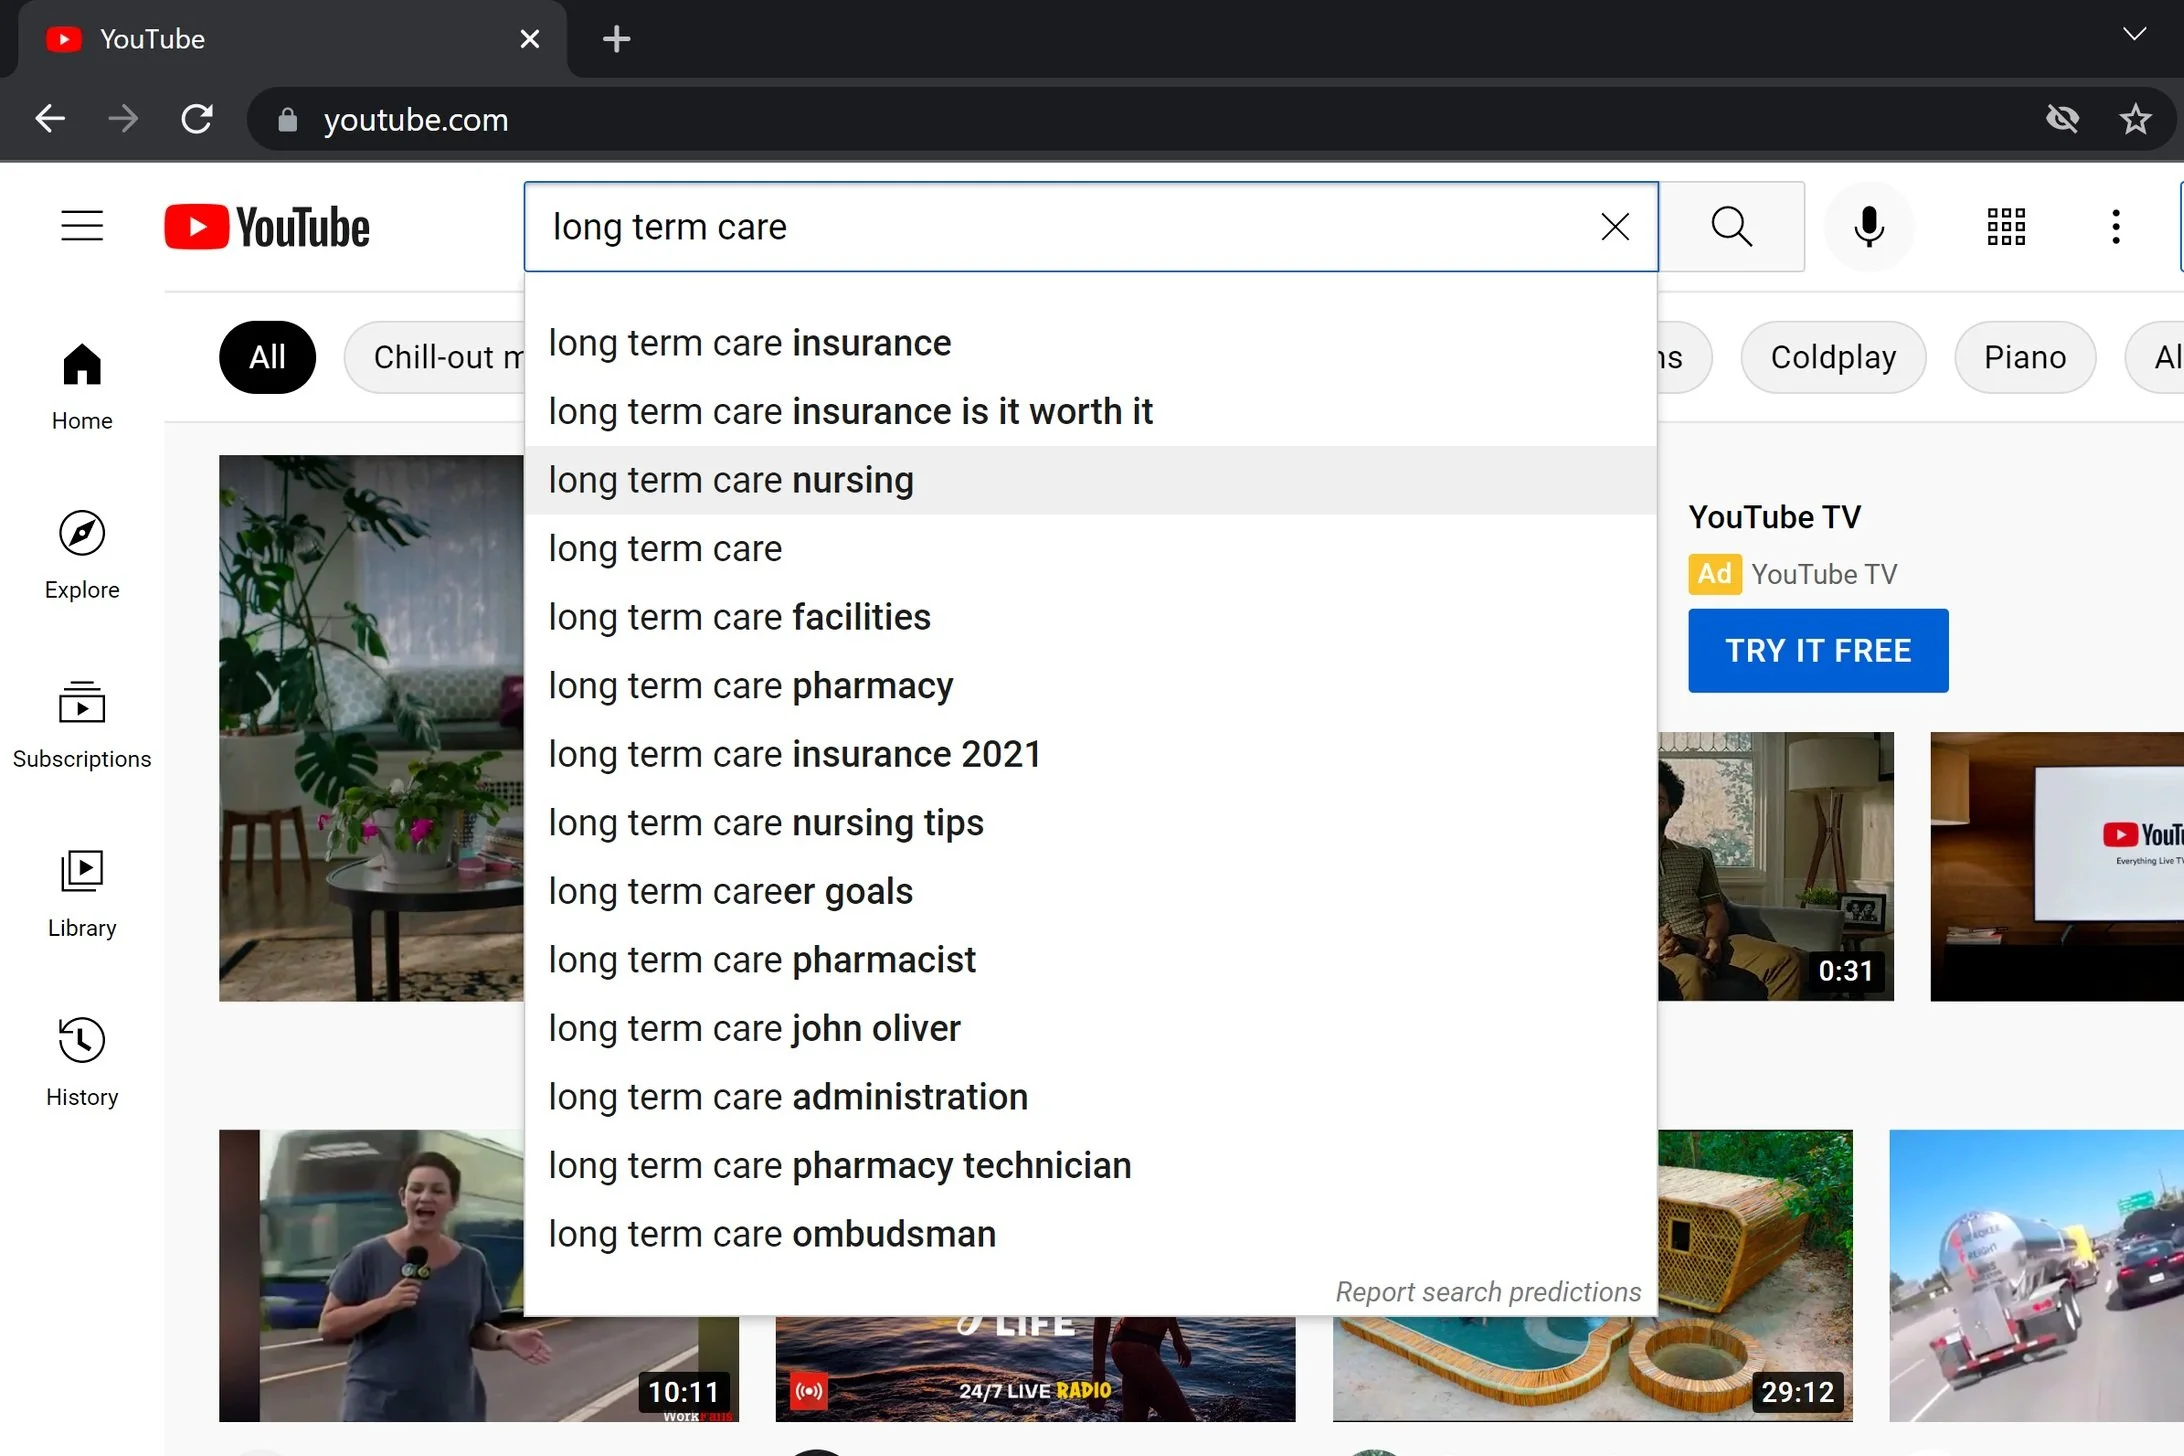Open the YouTube TV screen thumbnail
The image size is (2184, 1456).
click(x=2057, y=866)
